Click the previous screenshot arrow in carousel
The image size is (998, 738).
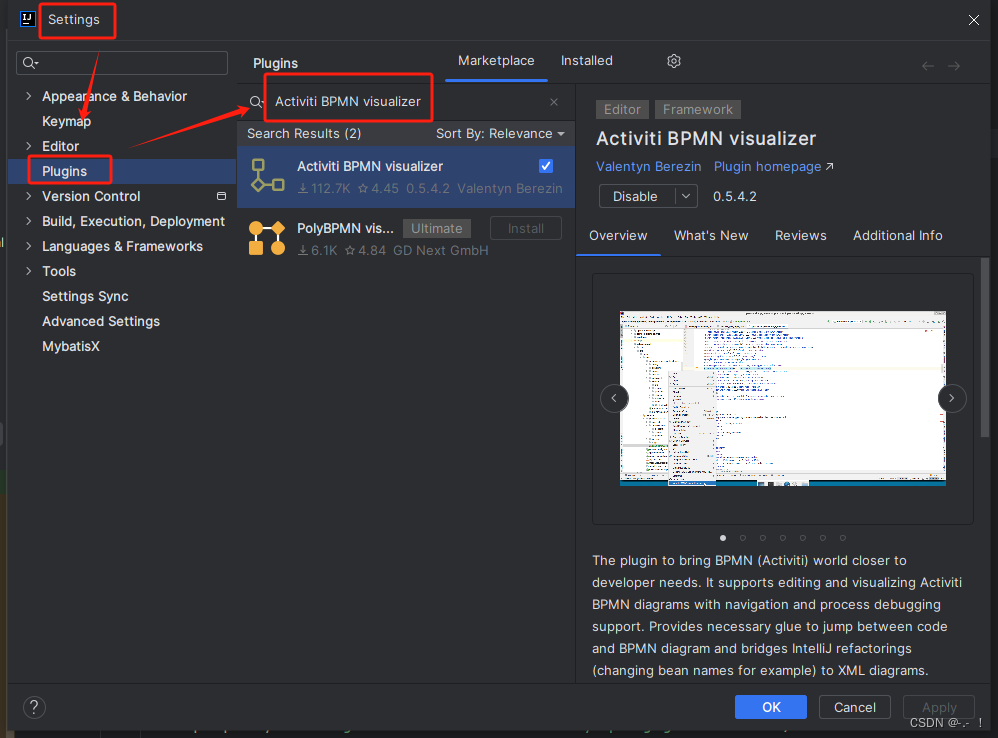click(614, 398)
